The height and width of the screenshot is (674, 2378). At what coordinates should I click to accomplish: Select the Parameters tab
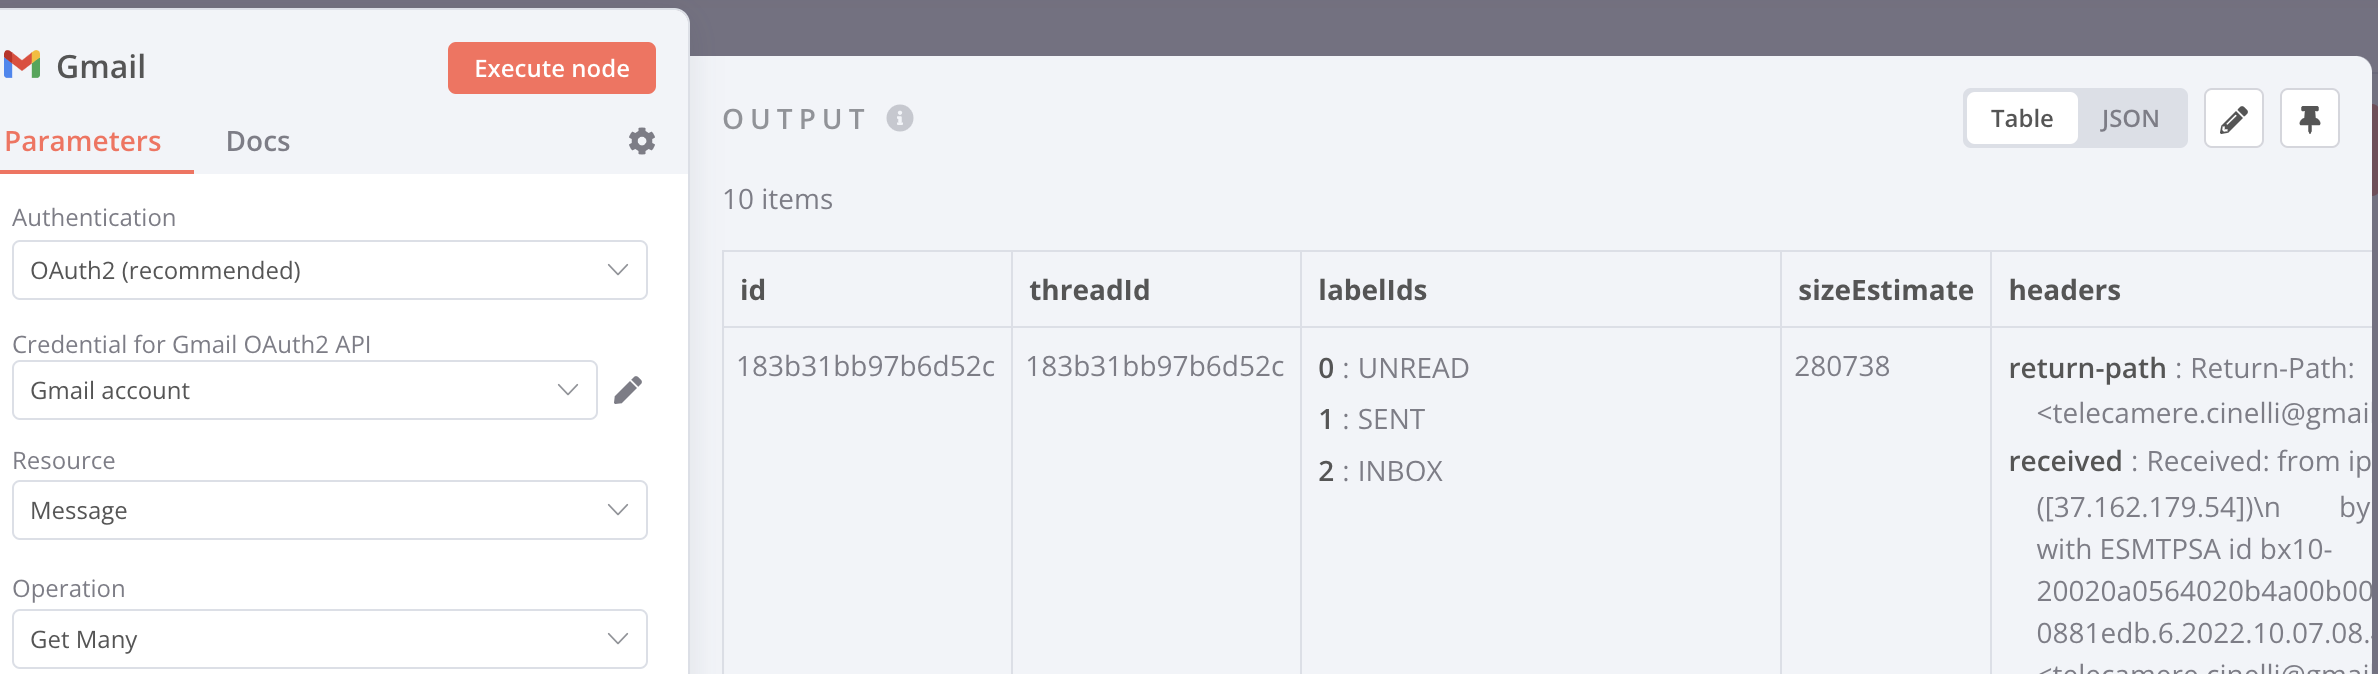[83, 141]
